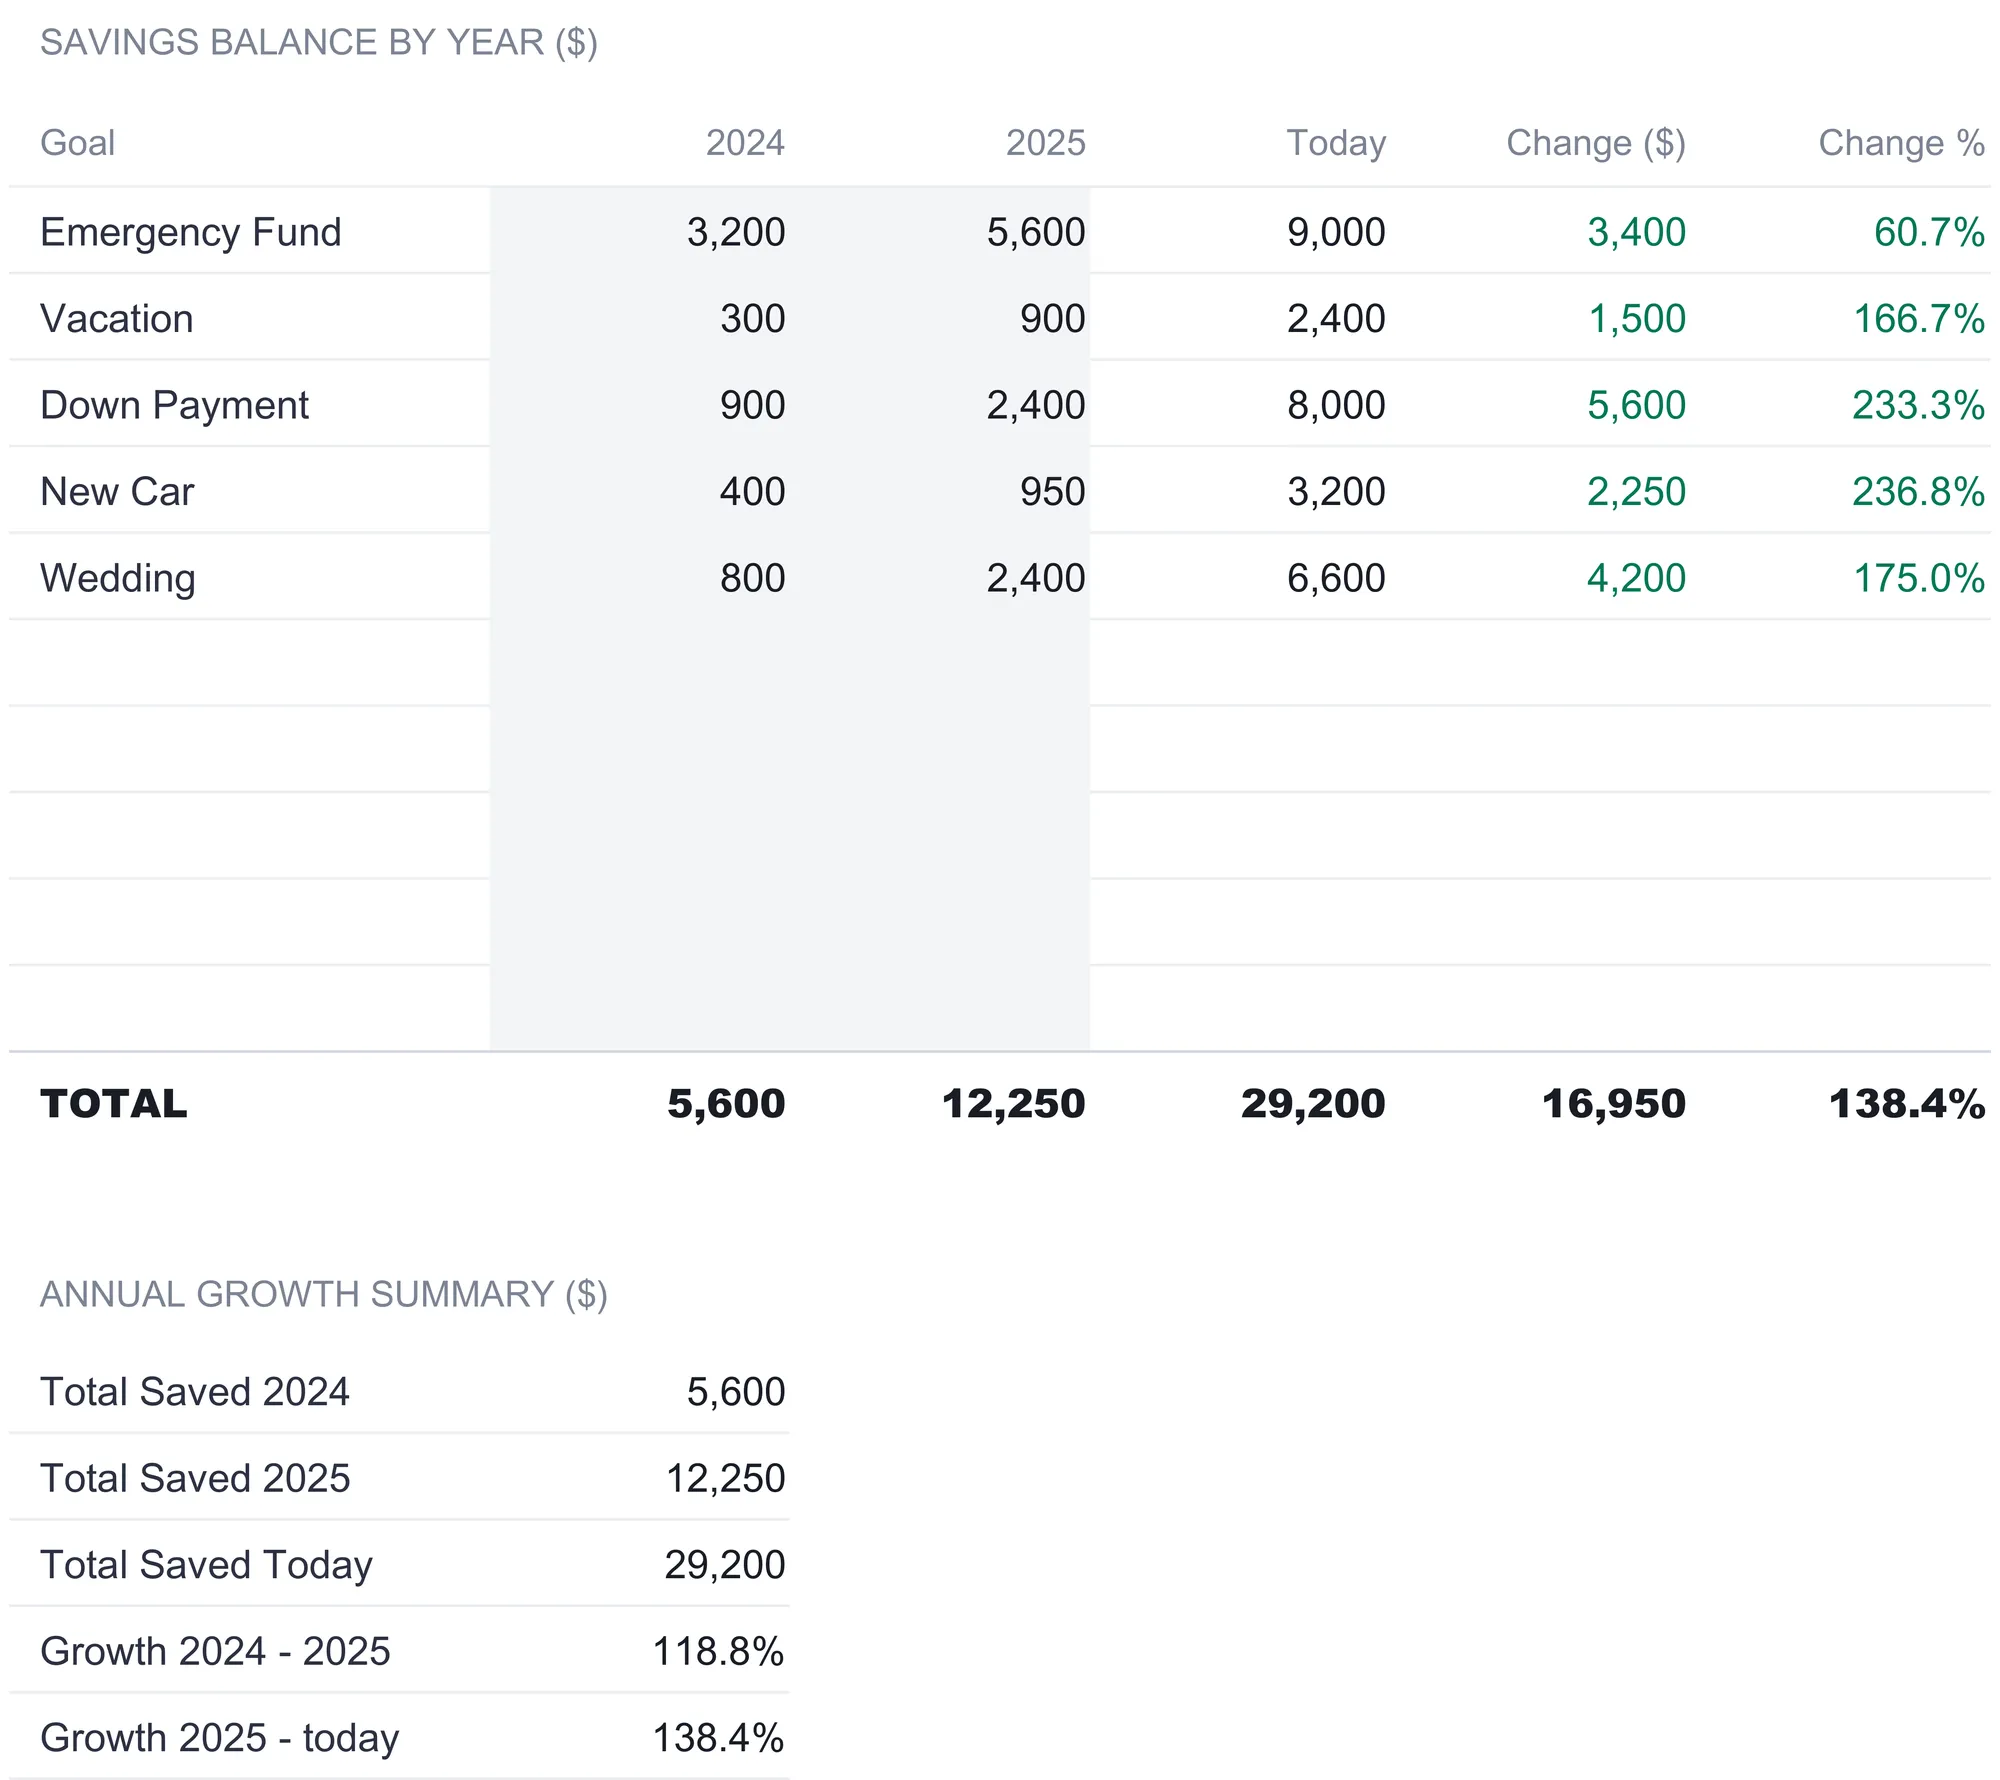Click the Today column header
The image size is (2000, 1780).
coord(1336,143)
